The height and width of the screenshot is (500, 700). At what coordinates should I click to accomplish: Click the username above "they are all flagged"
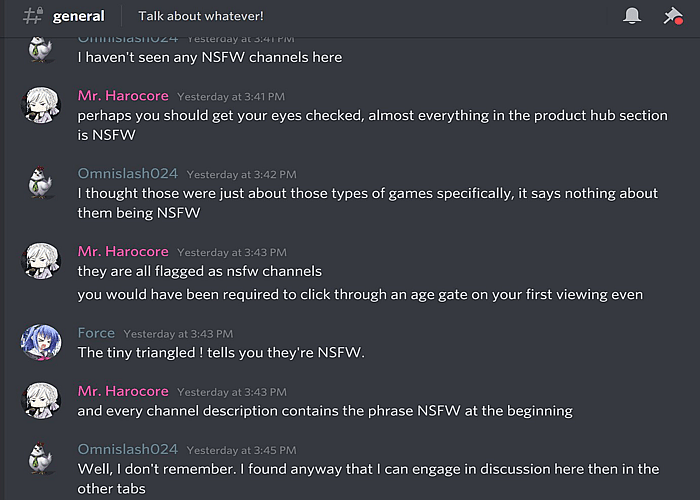(123, 252)
